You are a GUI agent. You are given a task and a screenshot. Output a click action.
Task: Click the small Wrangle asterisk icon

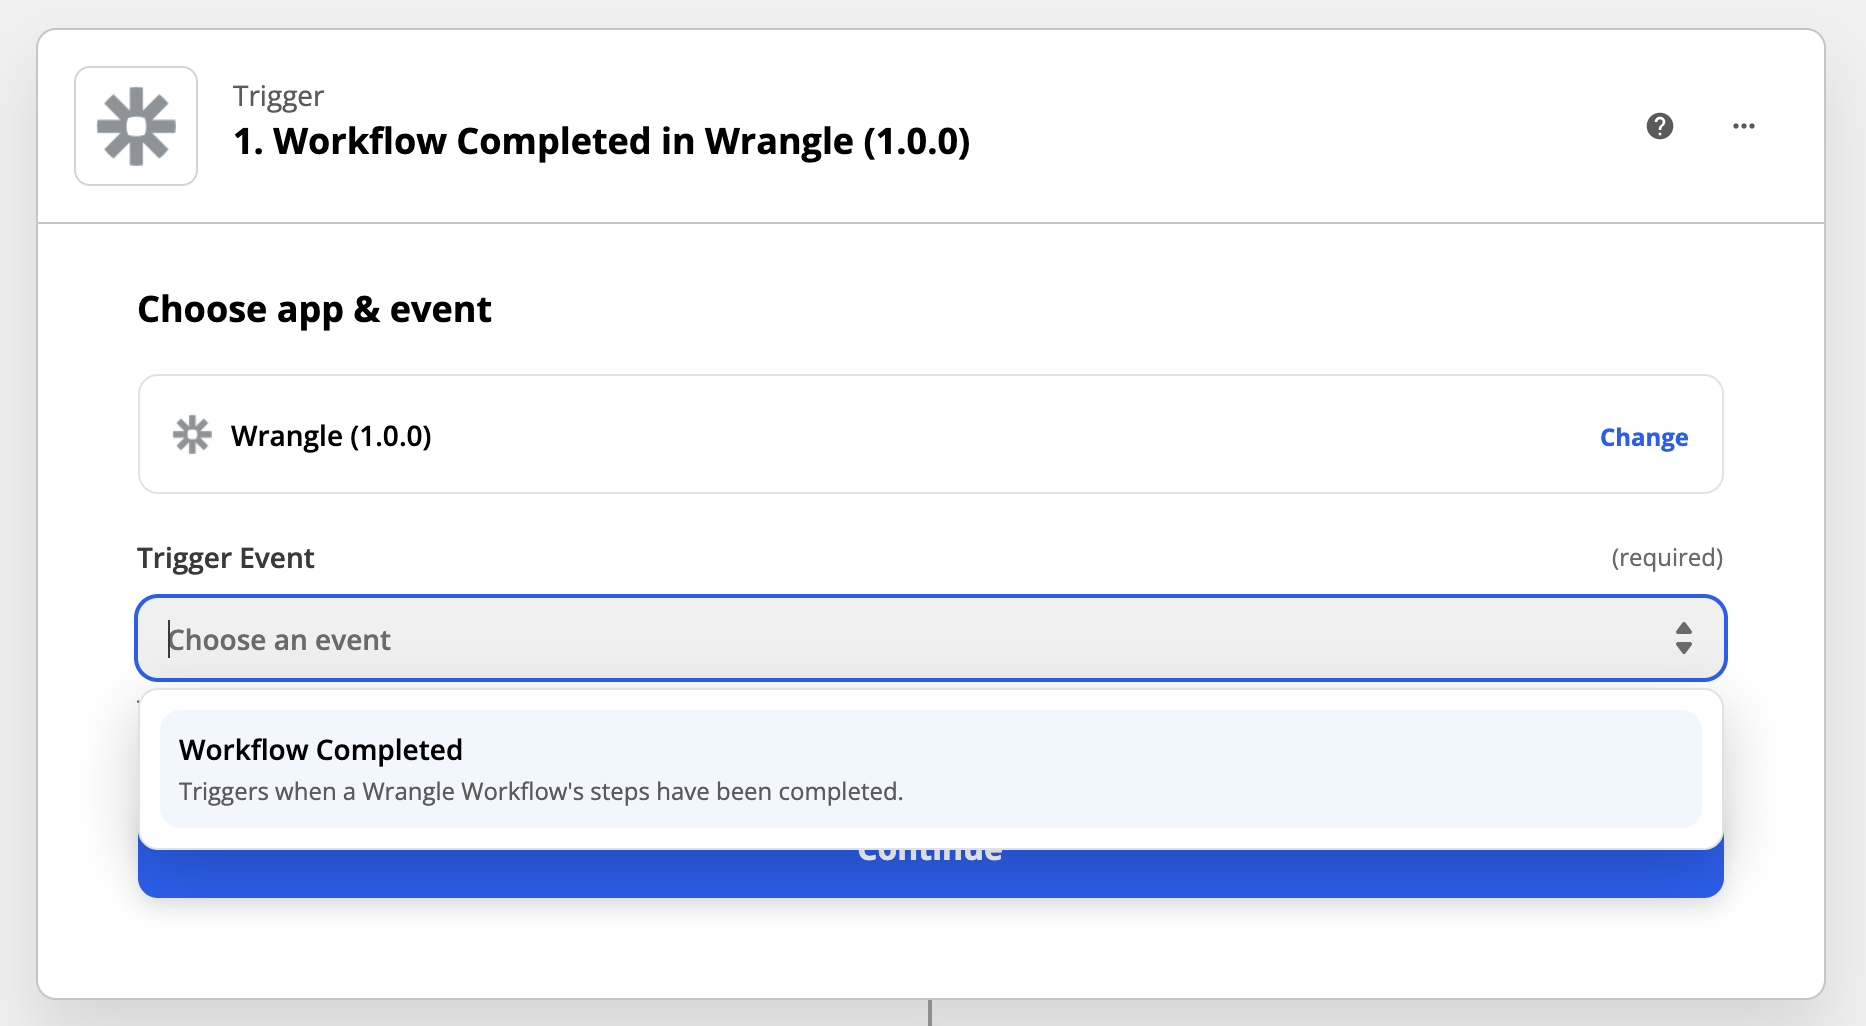point(192,435)
